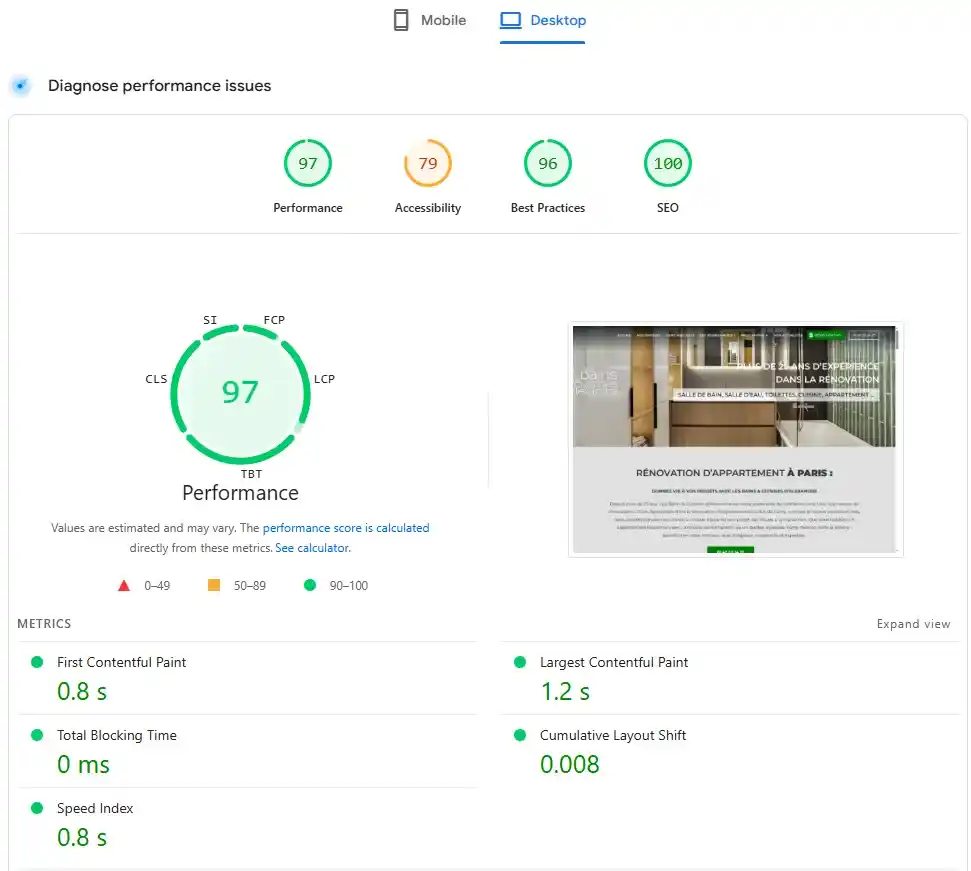Click the large Performance 97 circular gauge
Viewport: 971px width, 871px height.
[240, 392]
